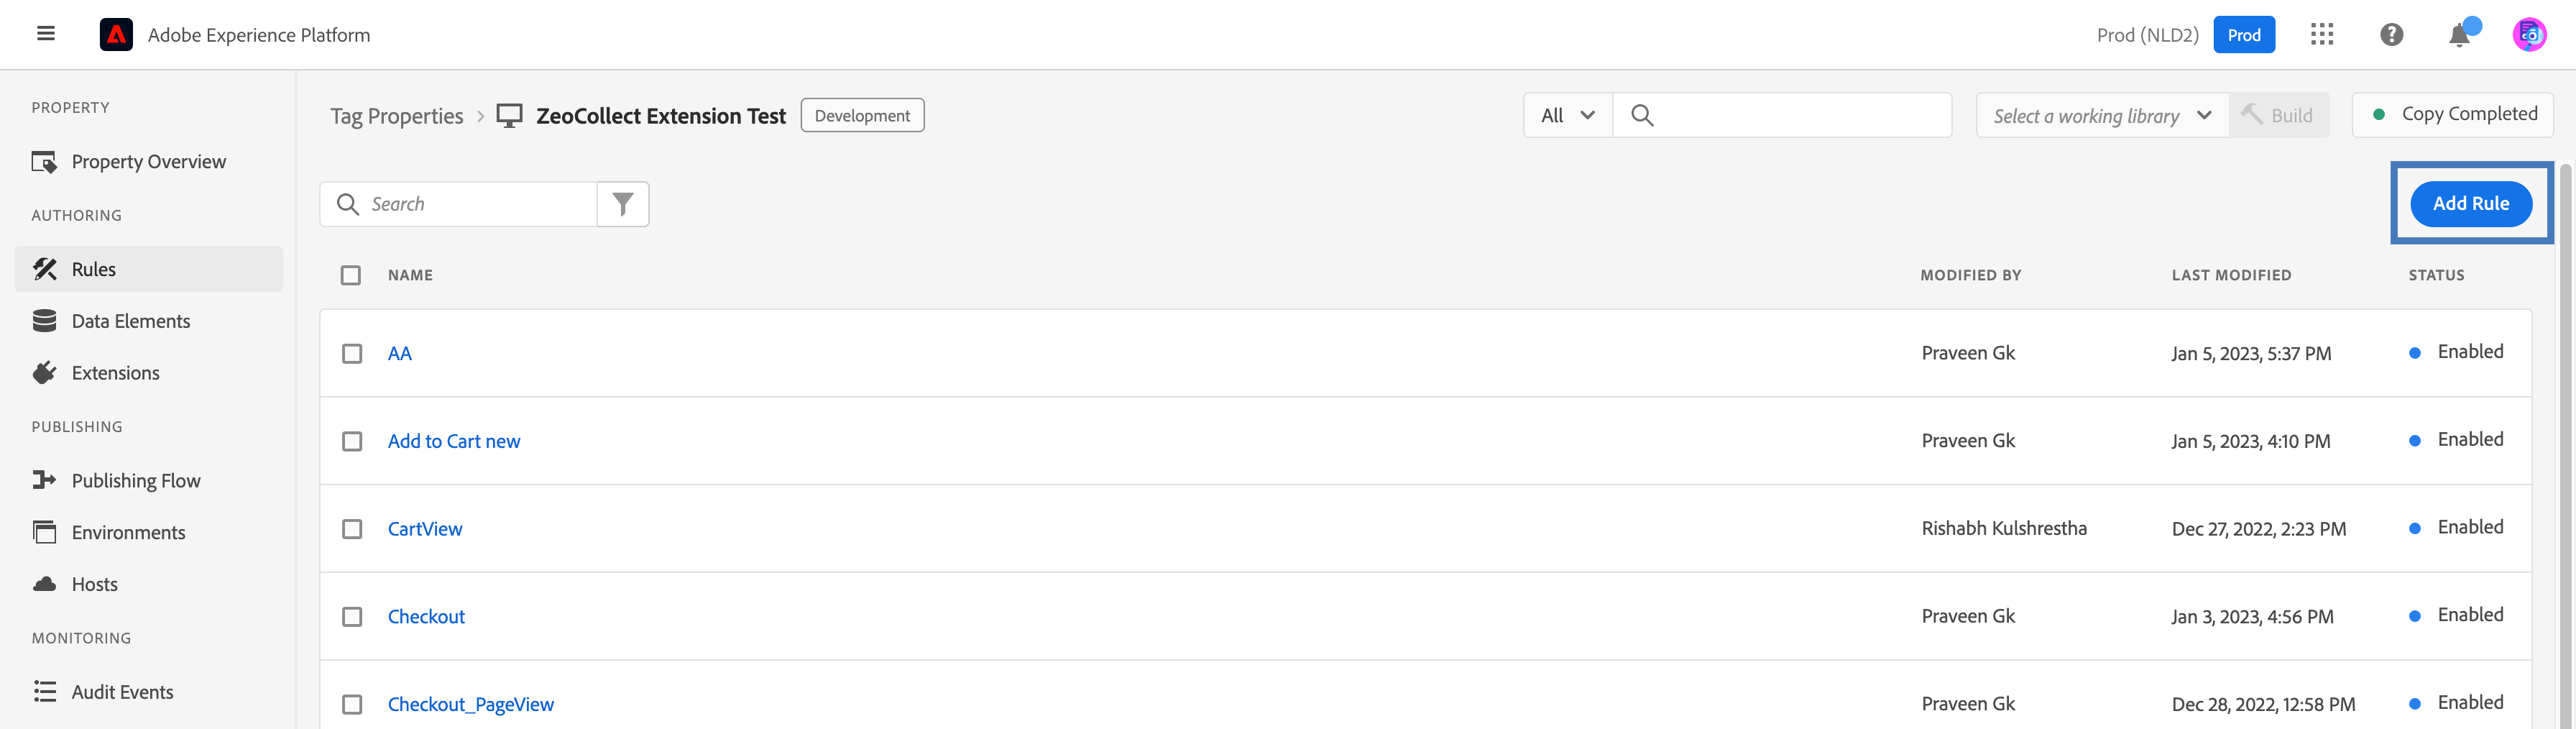
Task: Check the CartView rule checkbox
Action: point(352,529)
